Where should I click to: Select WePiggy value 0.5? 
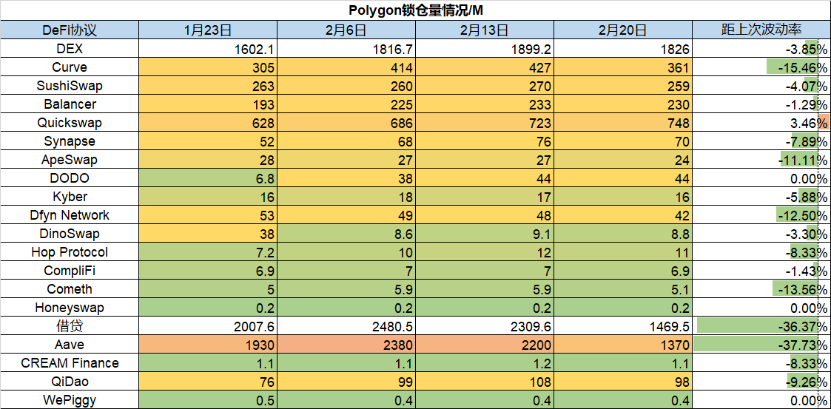coord(208,399)
